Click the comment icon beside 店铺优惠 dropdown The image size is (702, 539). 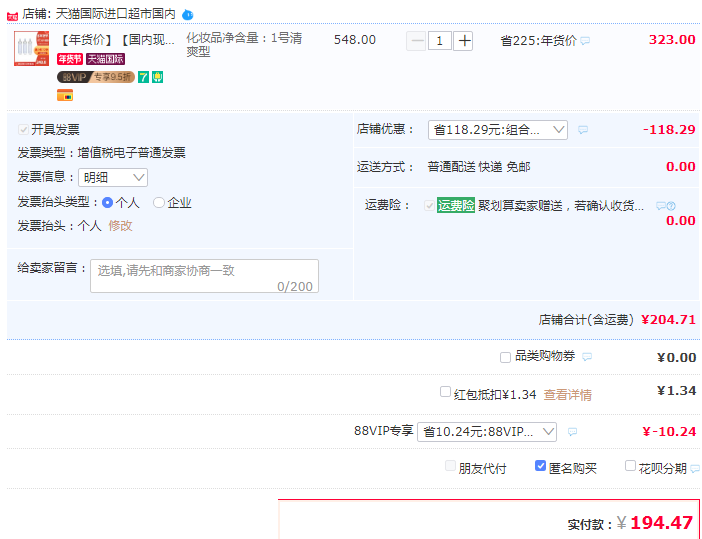[x=583, y=130]
